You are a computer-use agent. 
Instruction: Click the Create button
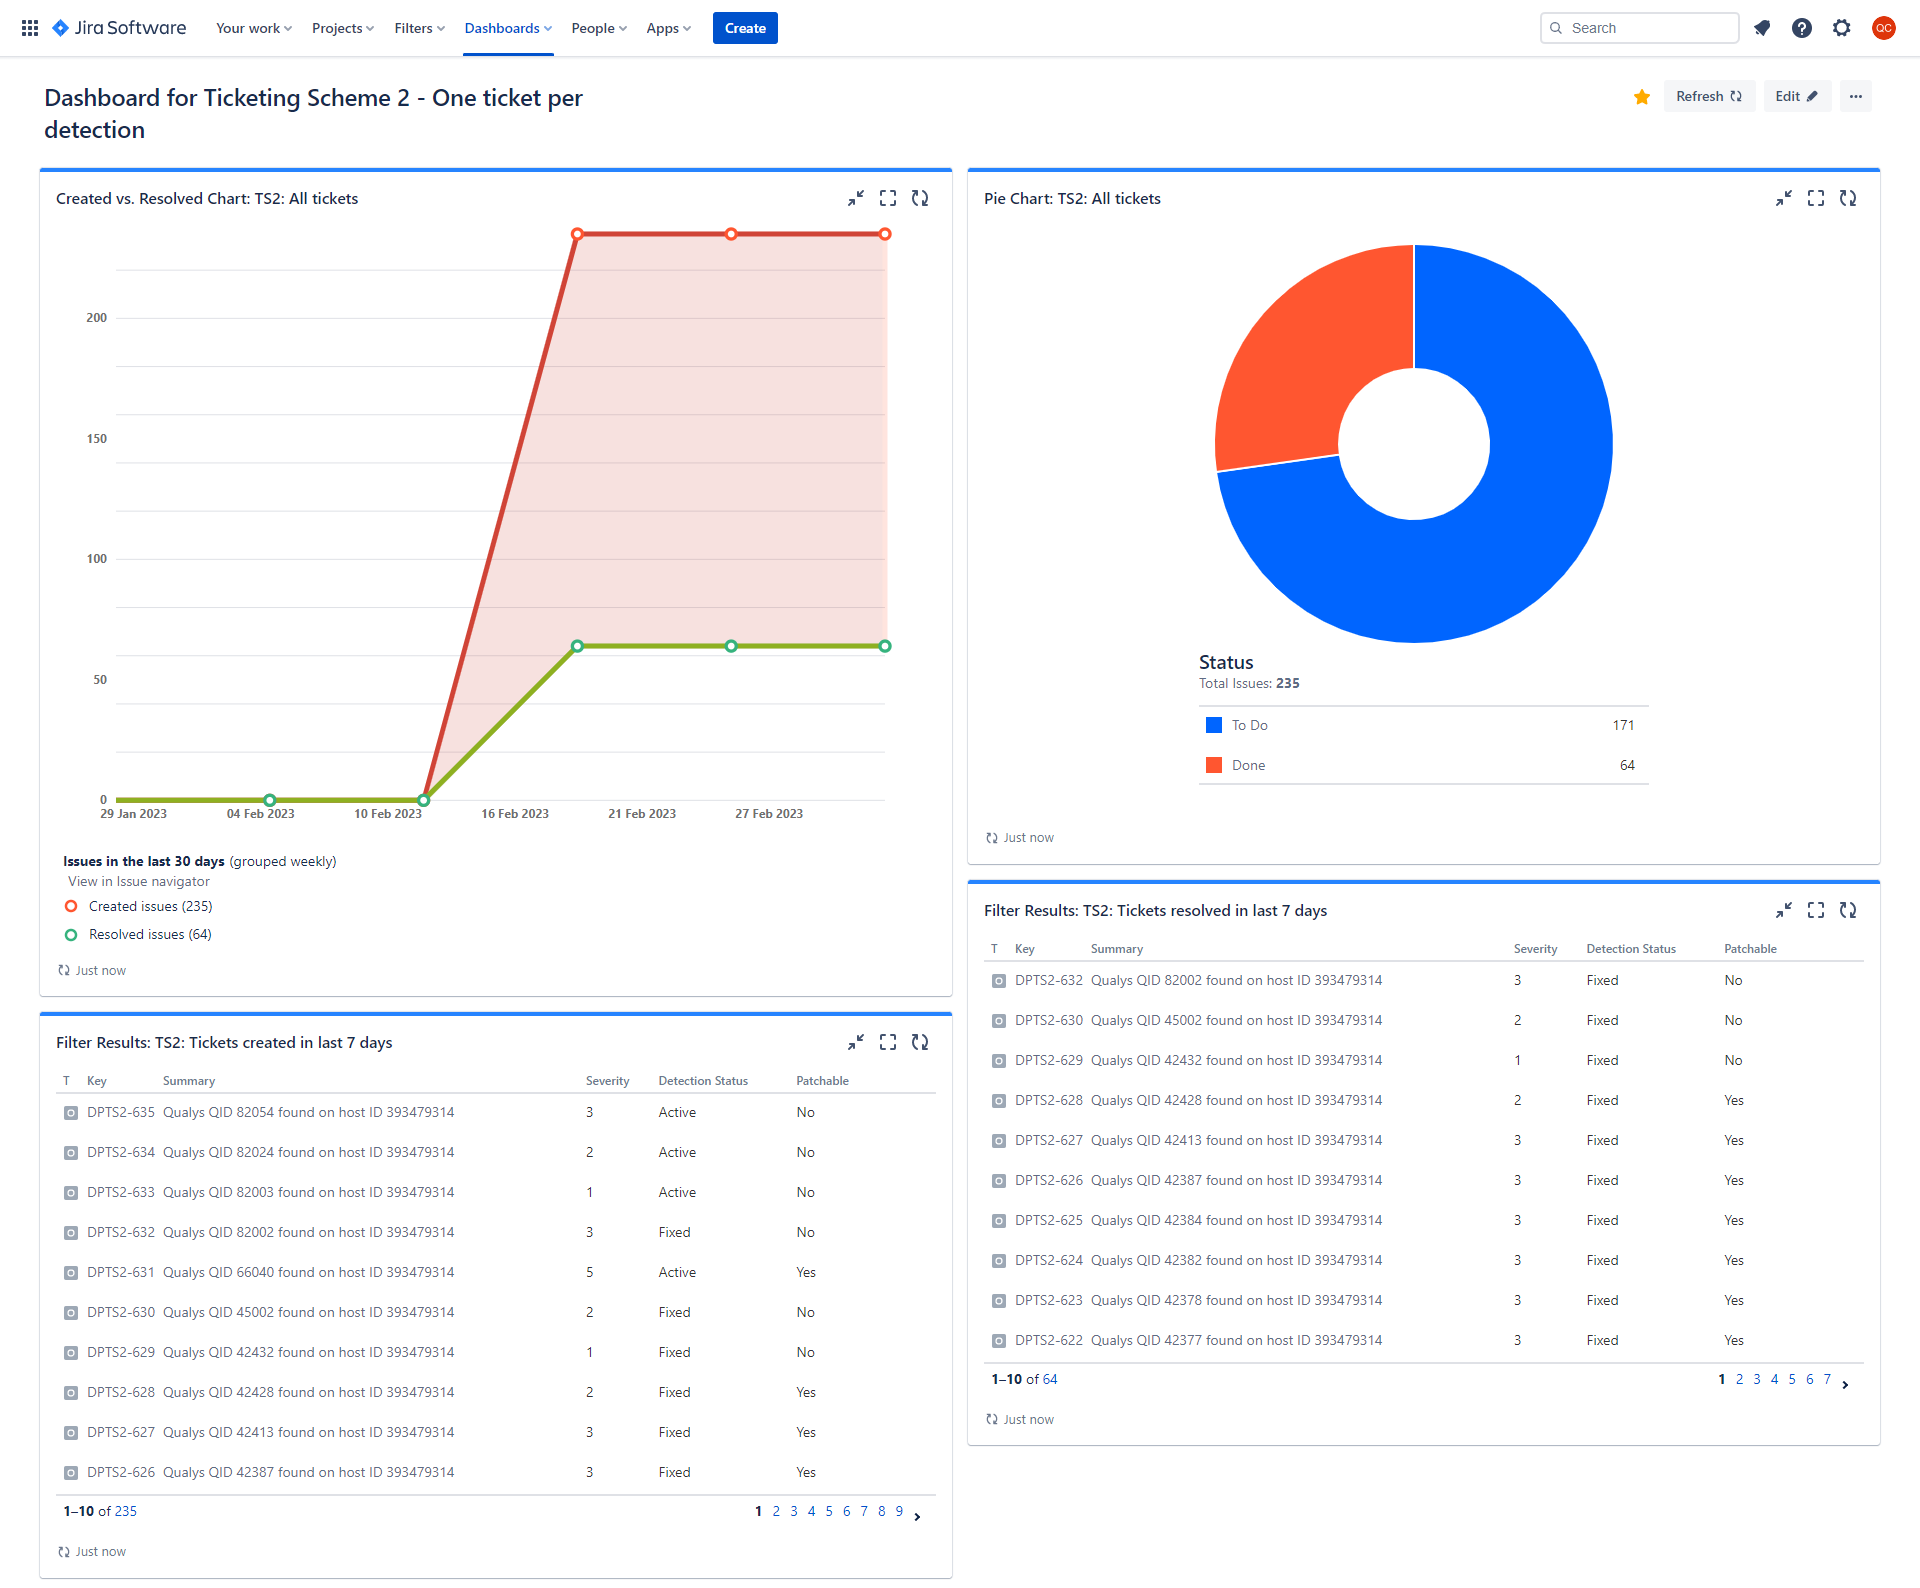744,28
